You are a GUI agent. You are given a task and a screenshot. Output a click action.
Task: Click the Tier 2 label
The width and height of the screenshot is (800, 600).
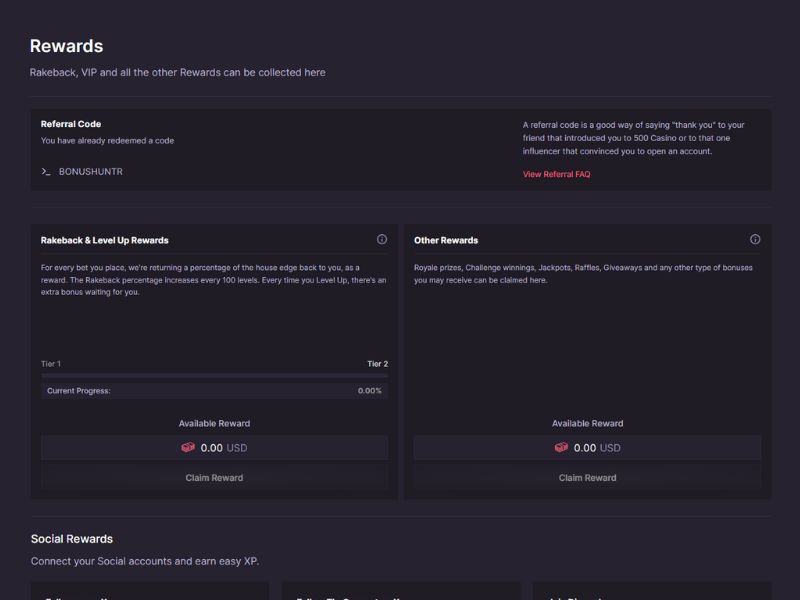378,364
